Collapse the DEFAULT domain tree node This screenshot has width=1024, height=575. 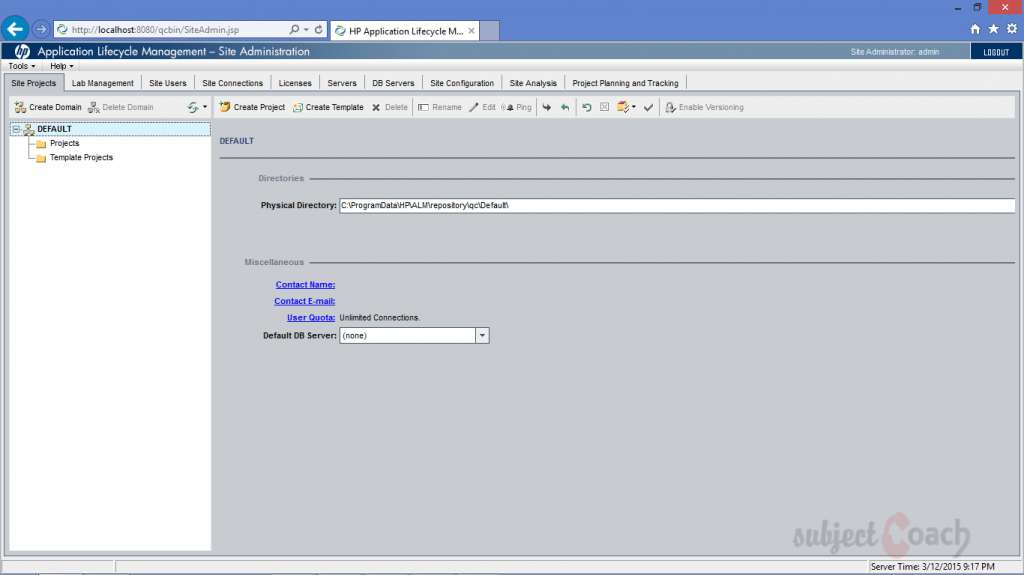[x=16, y=129]
